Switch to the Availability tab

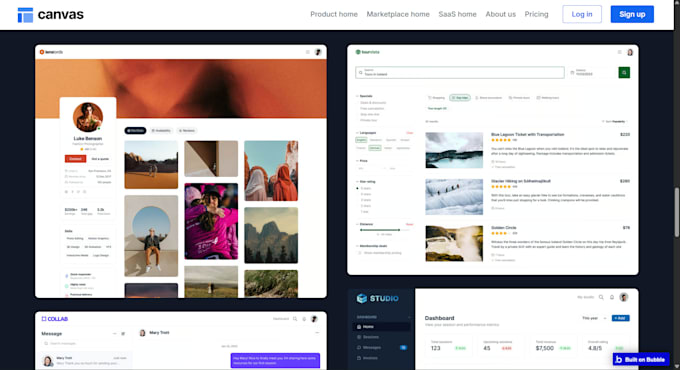pyautogui.click(x=161, y=131)
